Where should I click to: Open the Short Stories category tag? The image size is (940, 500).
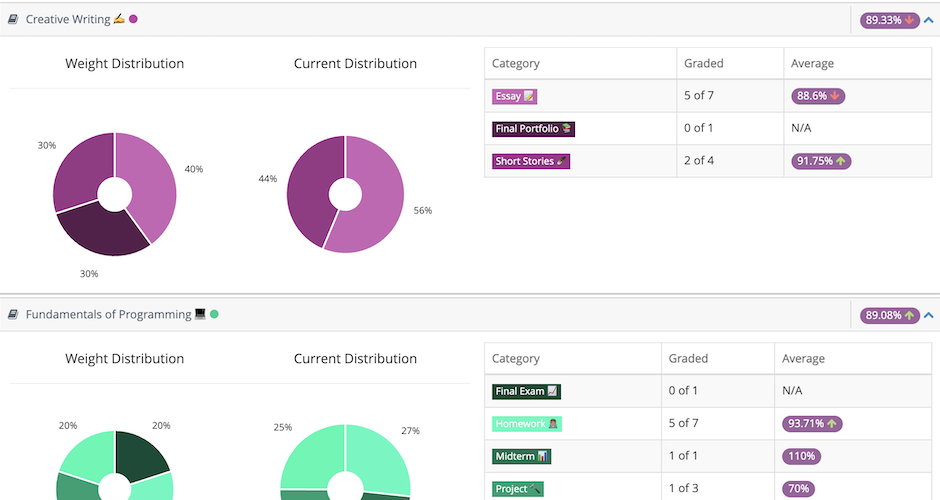tap(530, 161)
